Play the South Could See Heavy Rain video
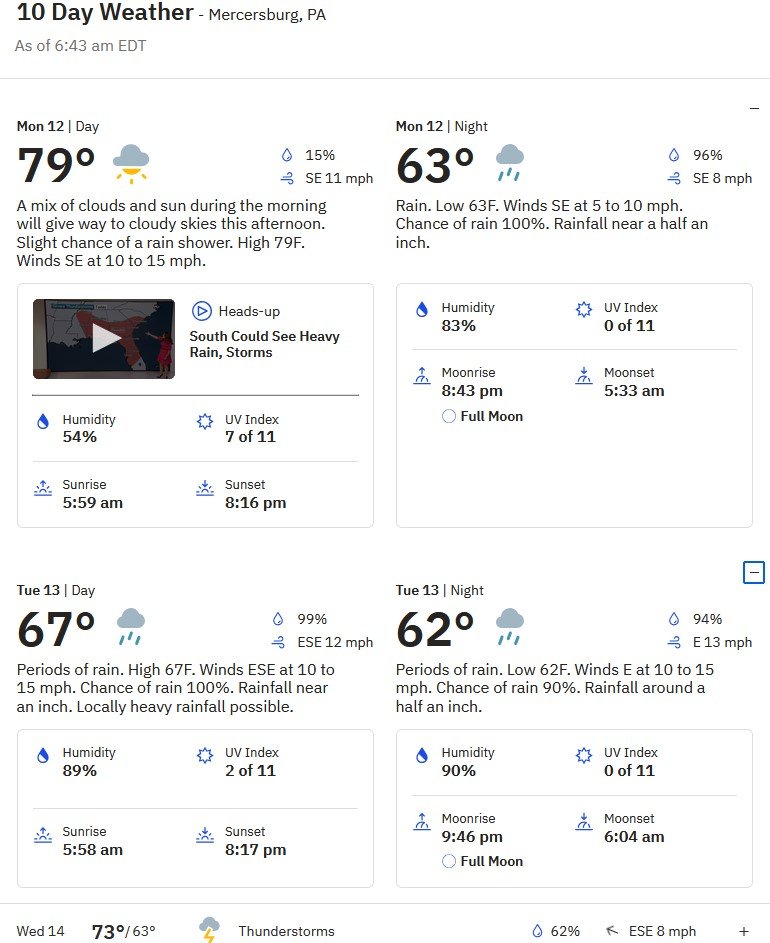The height and width of the screenshot is (943, 770). pyautogui.click(x=104, y=339)
